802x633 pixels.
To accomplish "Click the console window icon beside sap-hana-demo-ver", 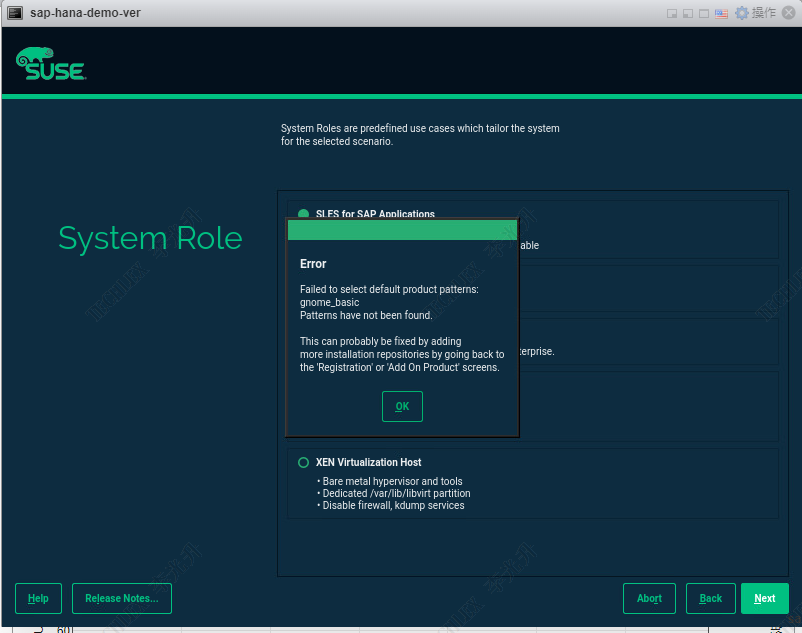I will 15,13.
